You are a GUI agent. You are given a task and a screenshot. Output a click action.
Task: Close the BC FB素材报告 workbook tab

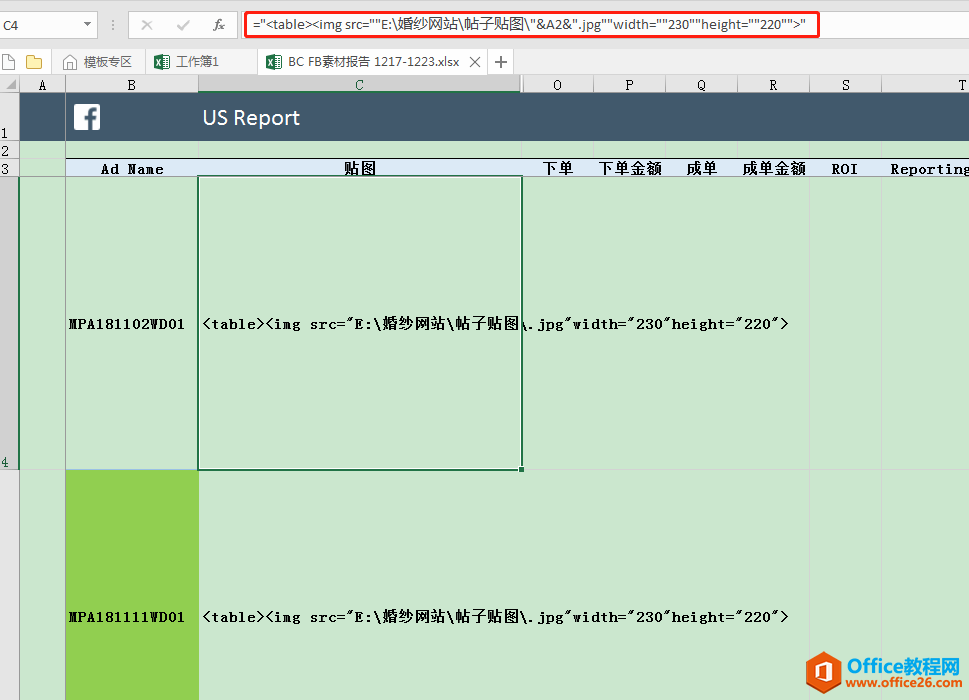pos(475,62)
